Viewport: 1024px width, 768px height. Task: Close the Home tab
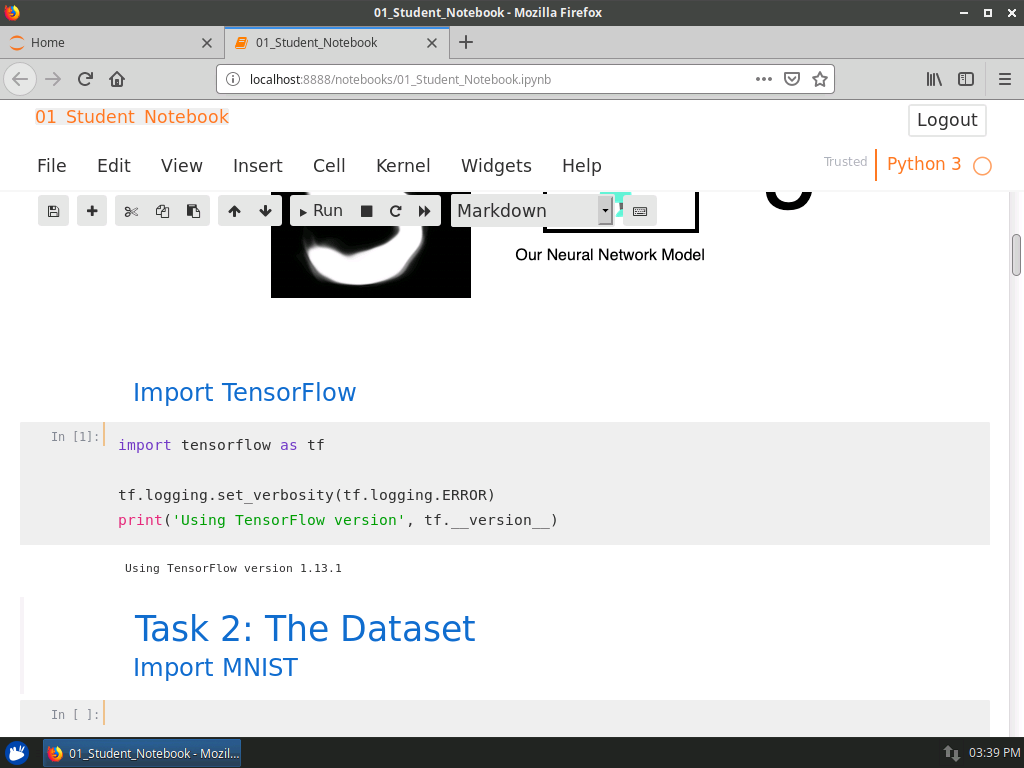(207, 43)
